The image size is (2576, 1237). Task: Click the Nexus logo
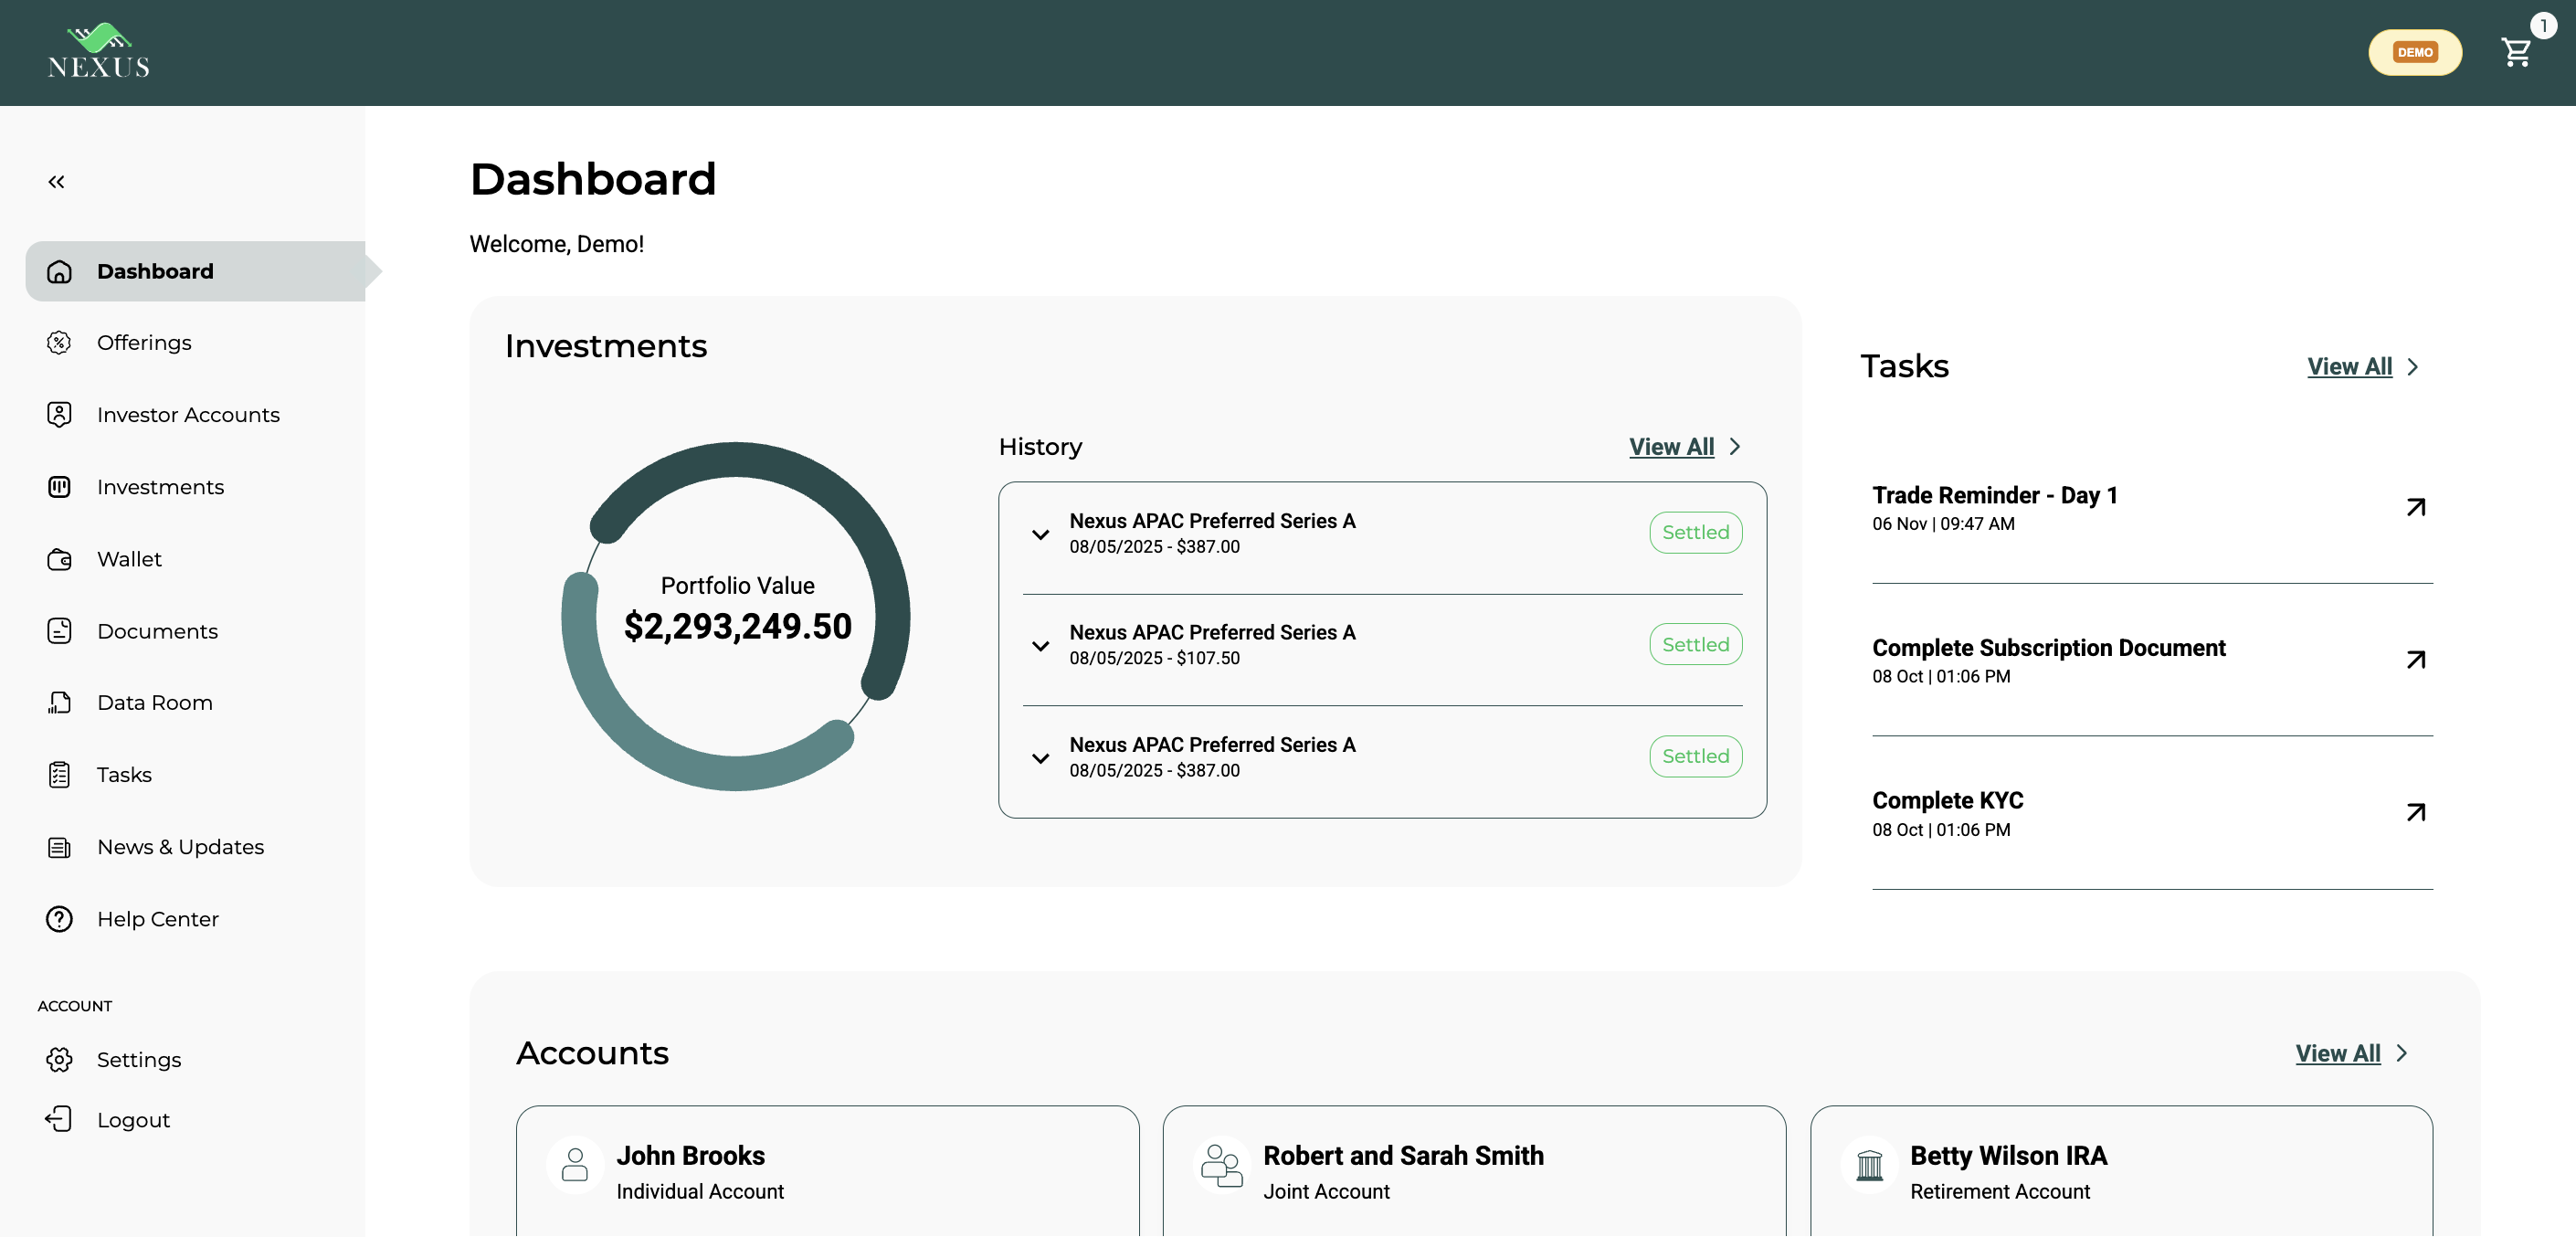click(98, 52)
